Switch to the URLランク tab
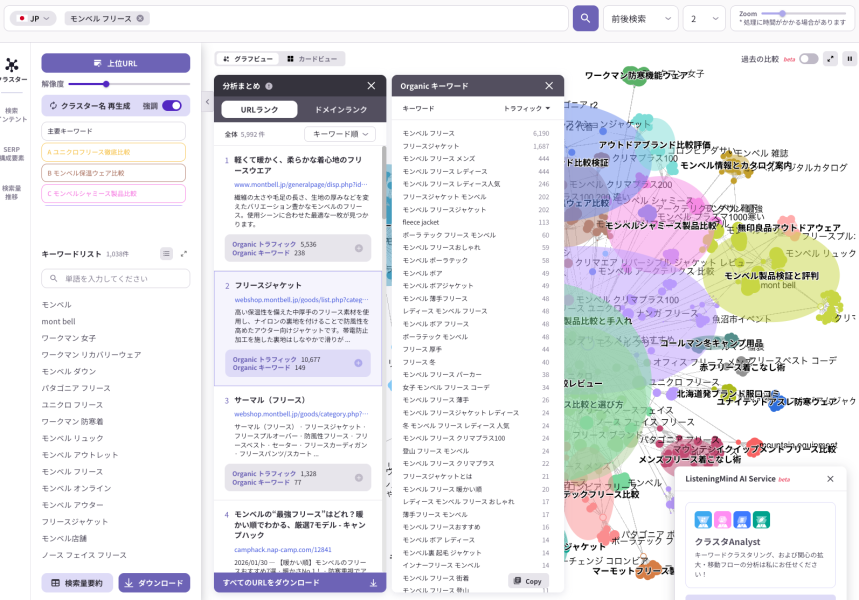The width and height of the screenshot is (859, 600). [259, 110]
